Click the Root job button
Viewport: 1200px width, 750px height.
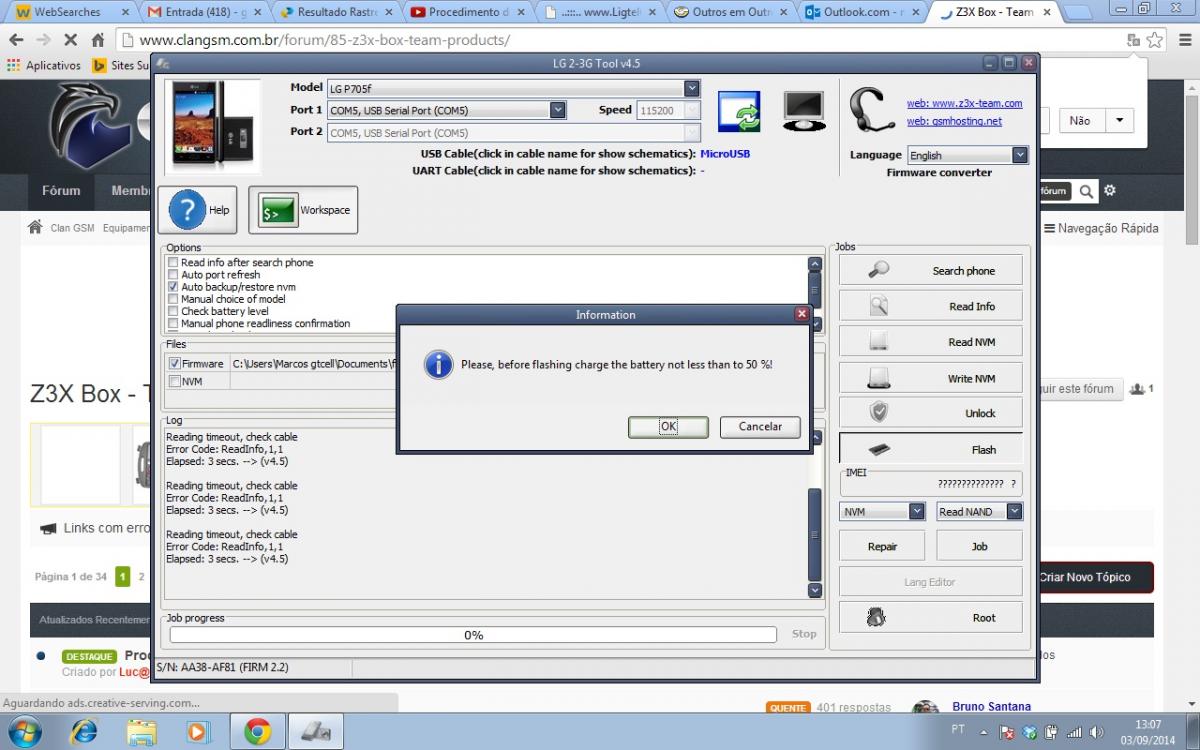click(x=931, y=617)
